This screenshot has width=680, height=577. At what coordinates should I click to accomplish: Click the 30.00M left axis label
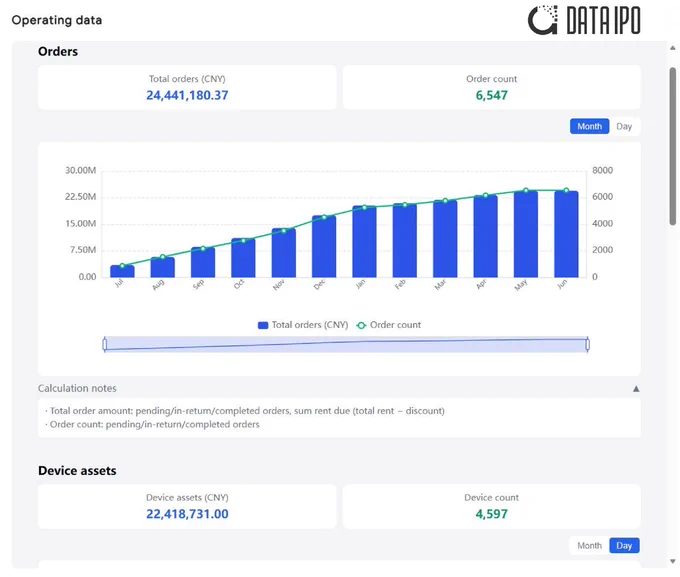(x=81, y=170)
